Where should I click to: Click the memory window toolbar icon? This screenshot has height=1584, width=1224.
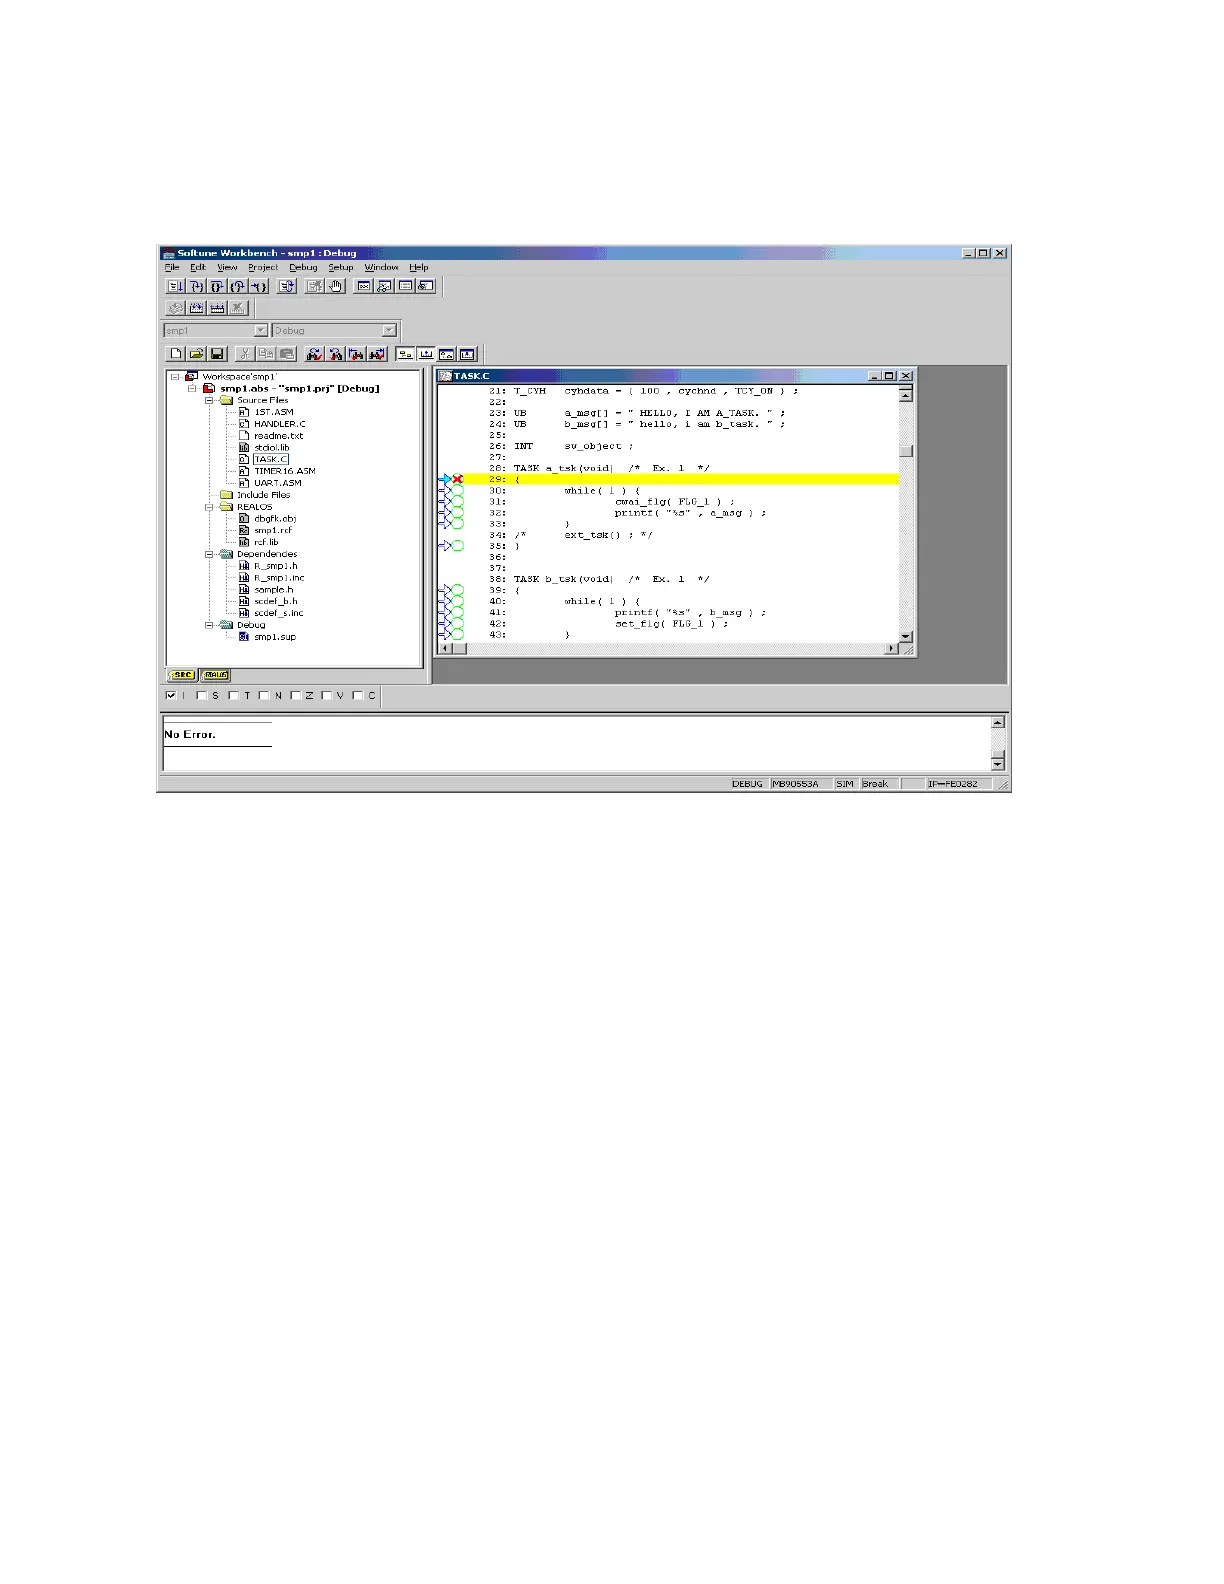(x=406, y=286)
